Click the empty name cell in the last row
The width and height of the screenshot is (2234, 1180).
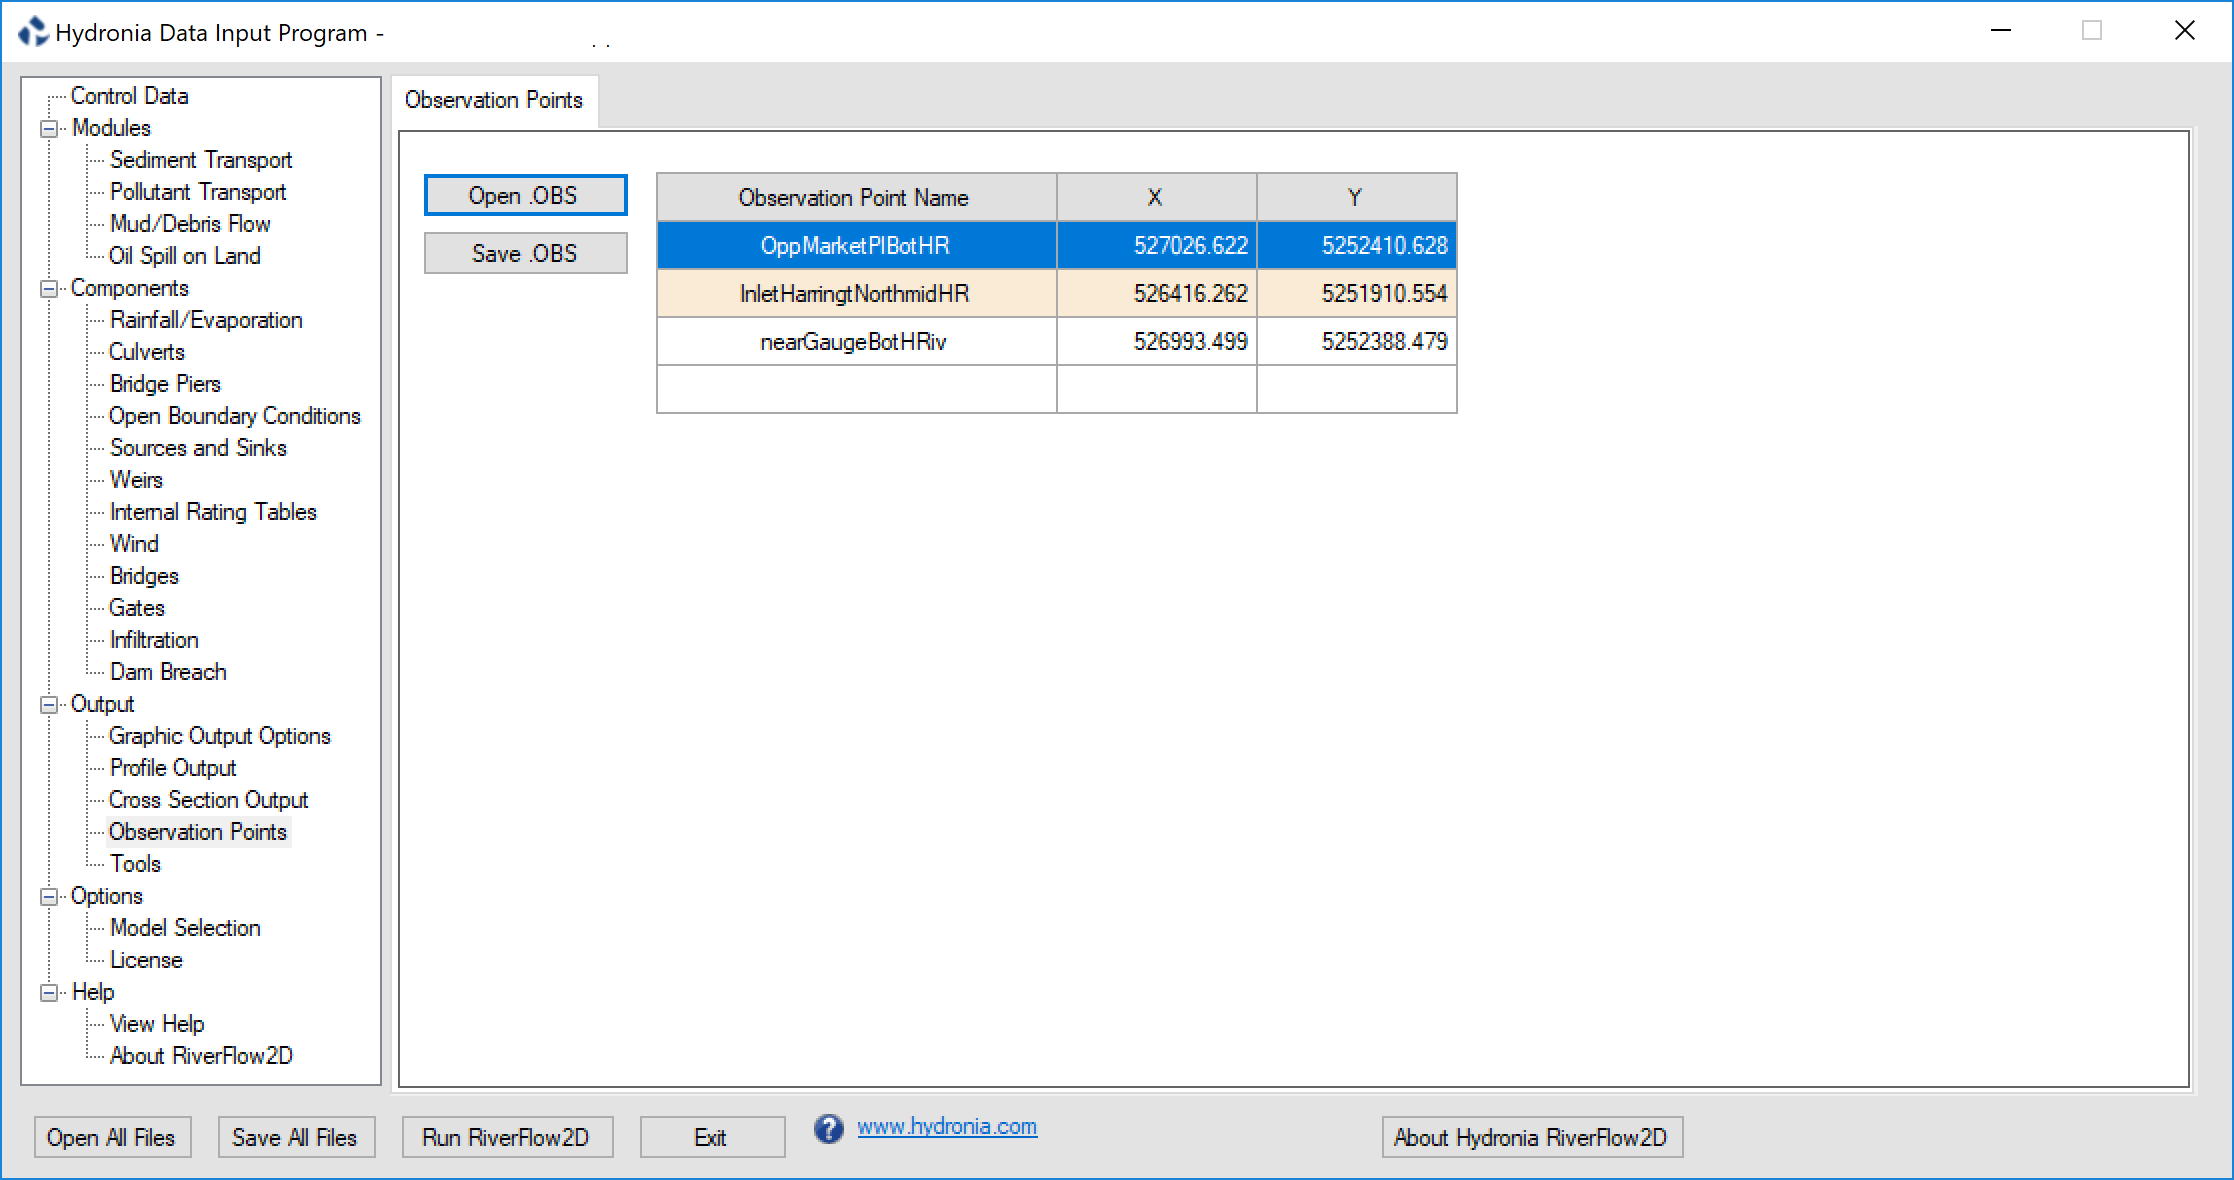pyautogui.click(x=856, y=389)
